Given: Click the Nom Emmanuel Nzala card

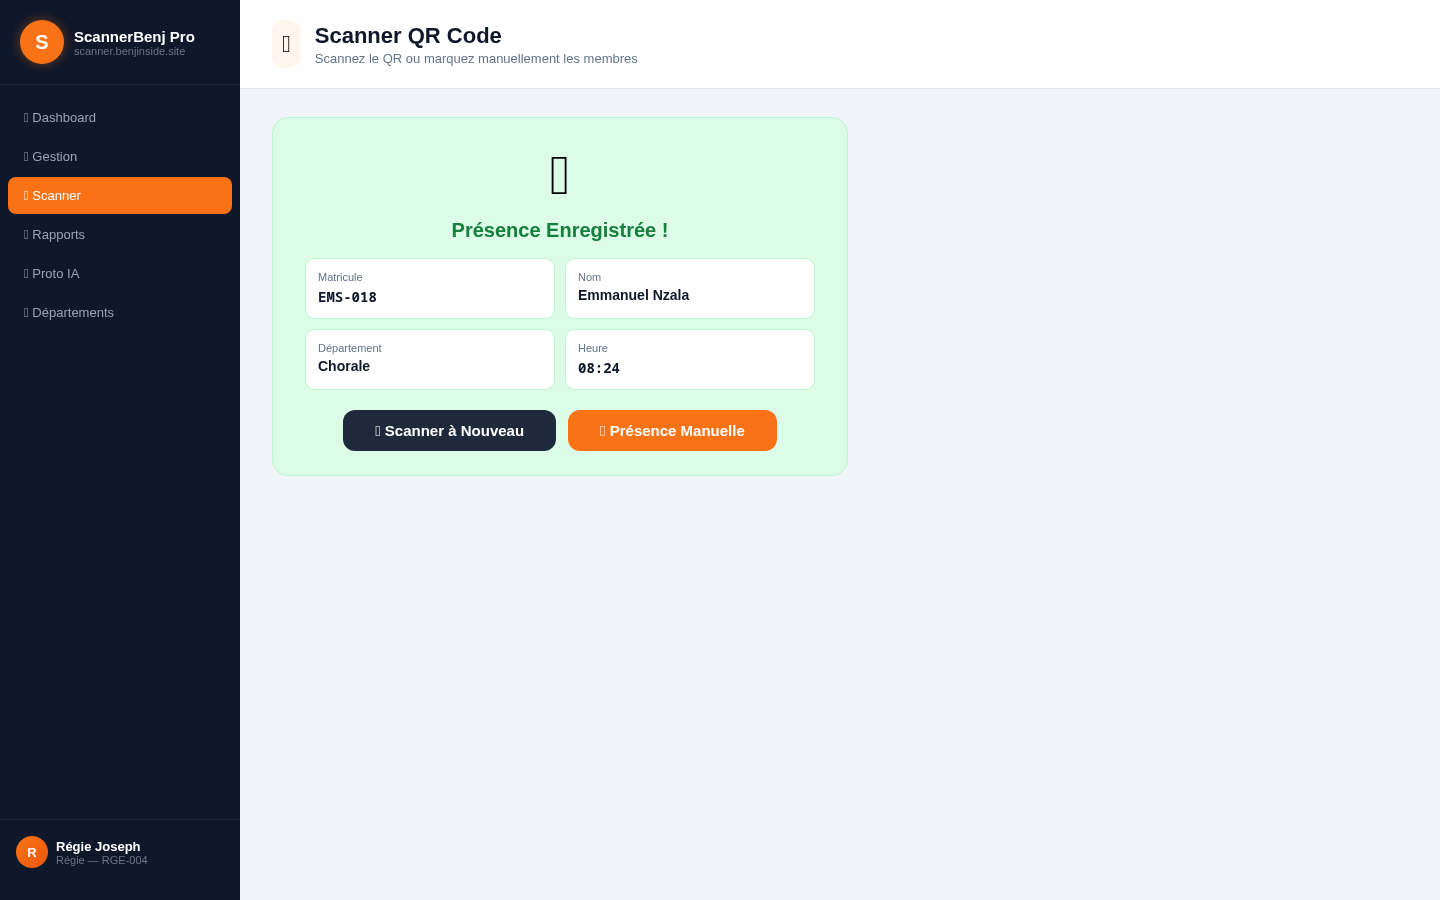Looking at the screenshot, I should click(690, 289).
